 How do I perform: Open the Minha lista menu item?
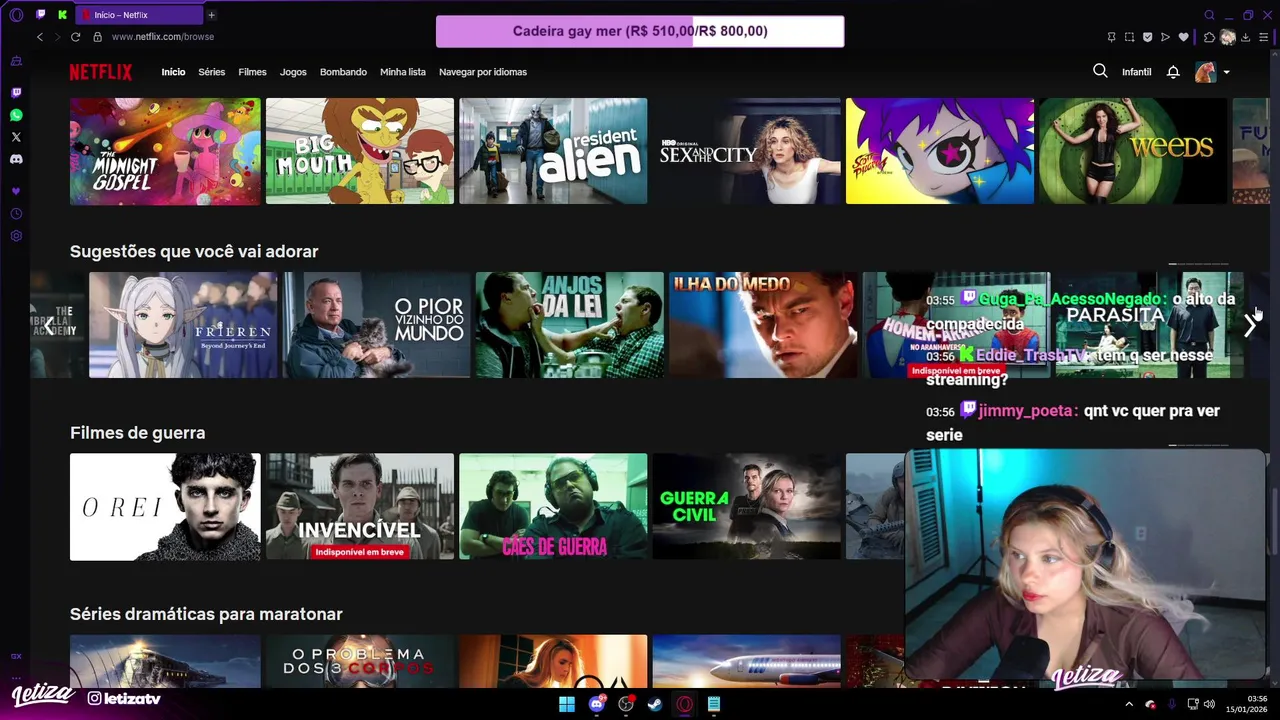pyautogui.click(x=403, y=72)
